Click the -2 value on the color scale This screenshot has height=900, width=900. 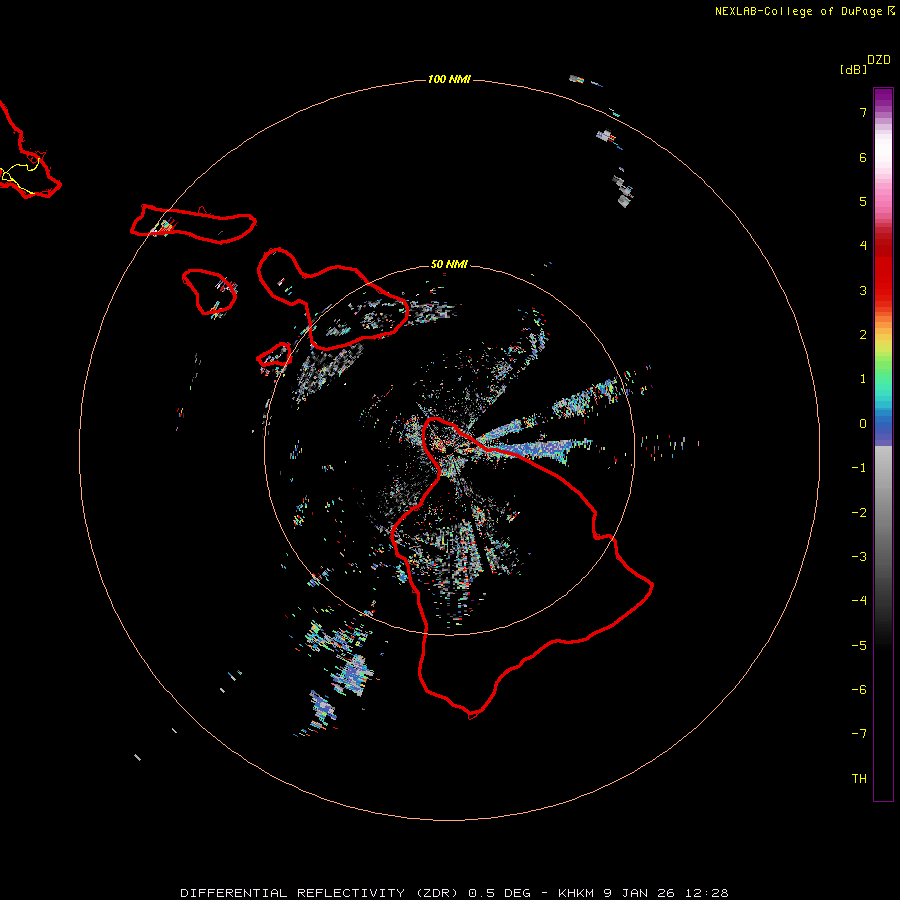[859, 513]
